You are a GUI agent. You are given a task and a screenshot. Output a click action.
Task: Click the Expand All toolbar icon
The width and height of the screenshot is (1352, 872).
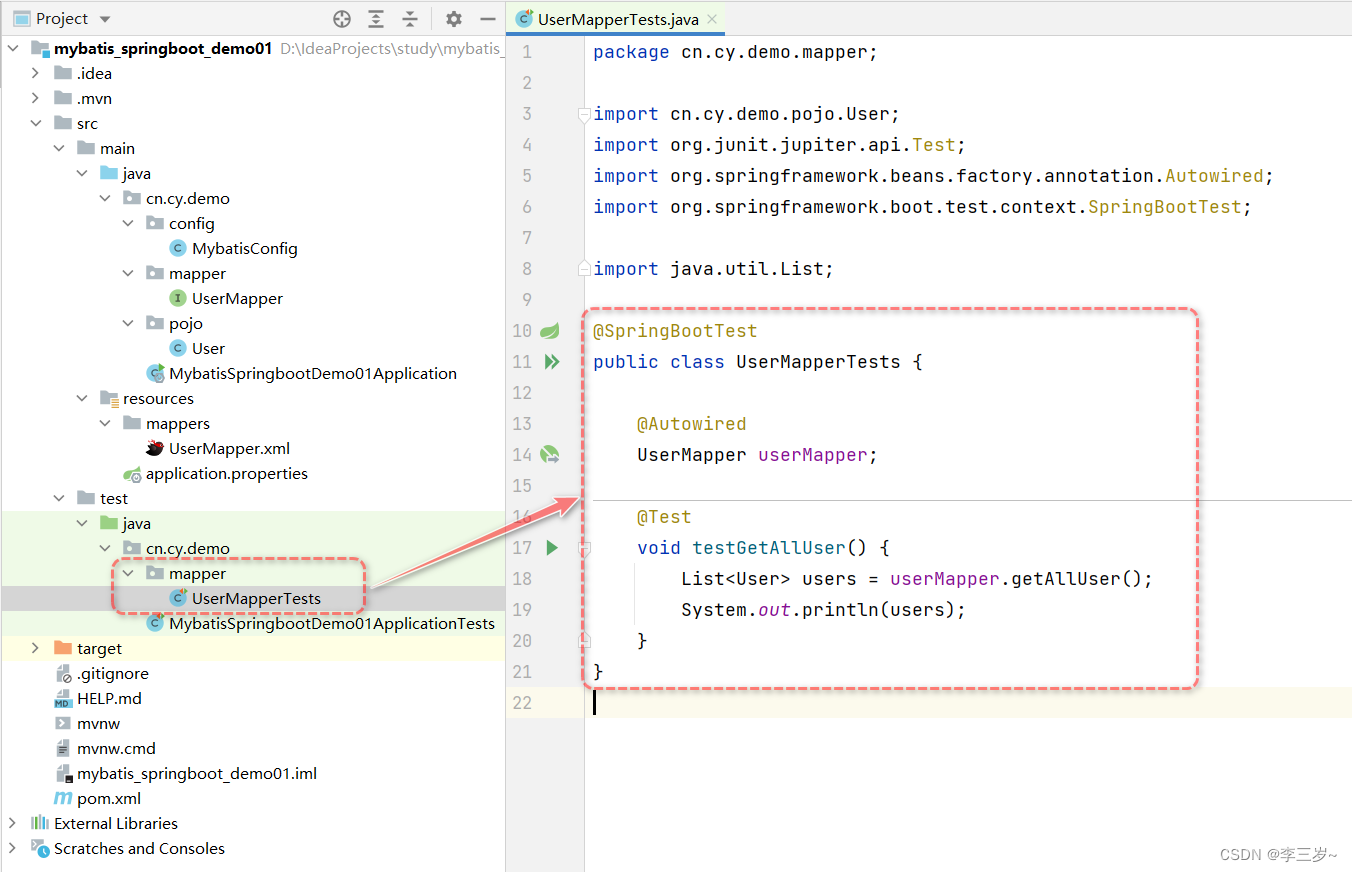tap(376, 19)
